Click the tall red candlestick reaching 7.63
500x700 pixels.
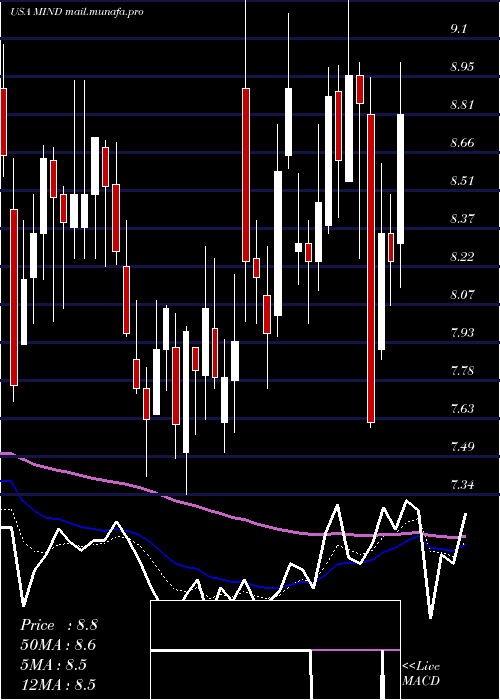click(x=371, y=268)
